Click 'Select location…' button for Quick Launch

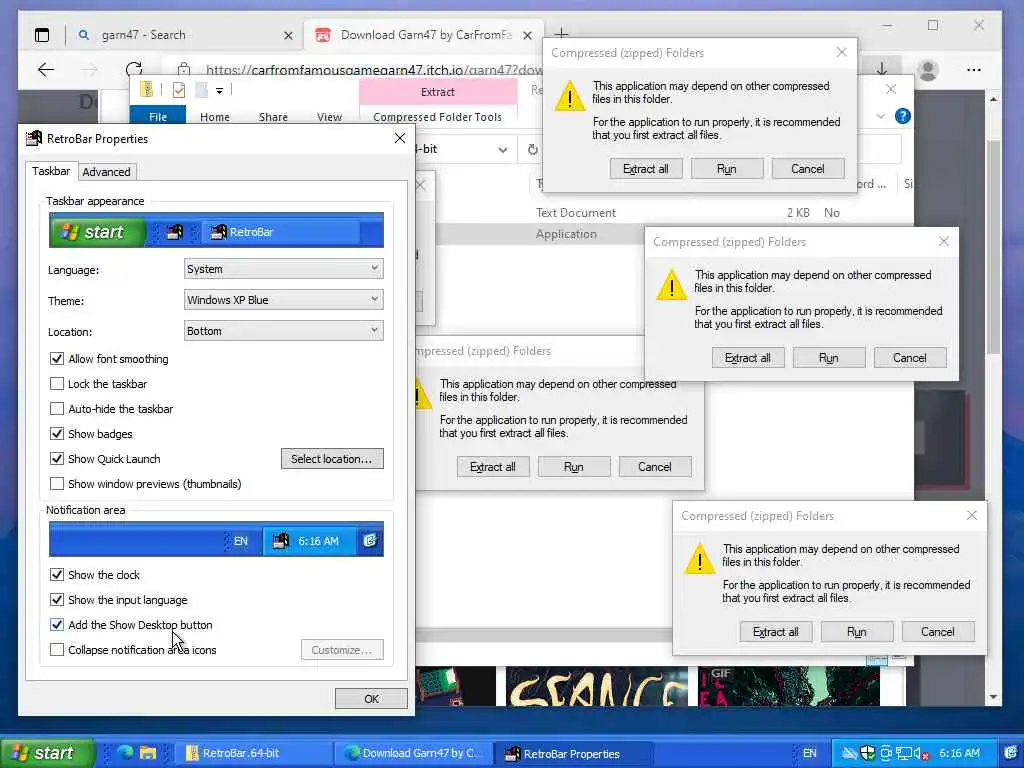pyautogui.click(x=332, y=459)
